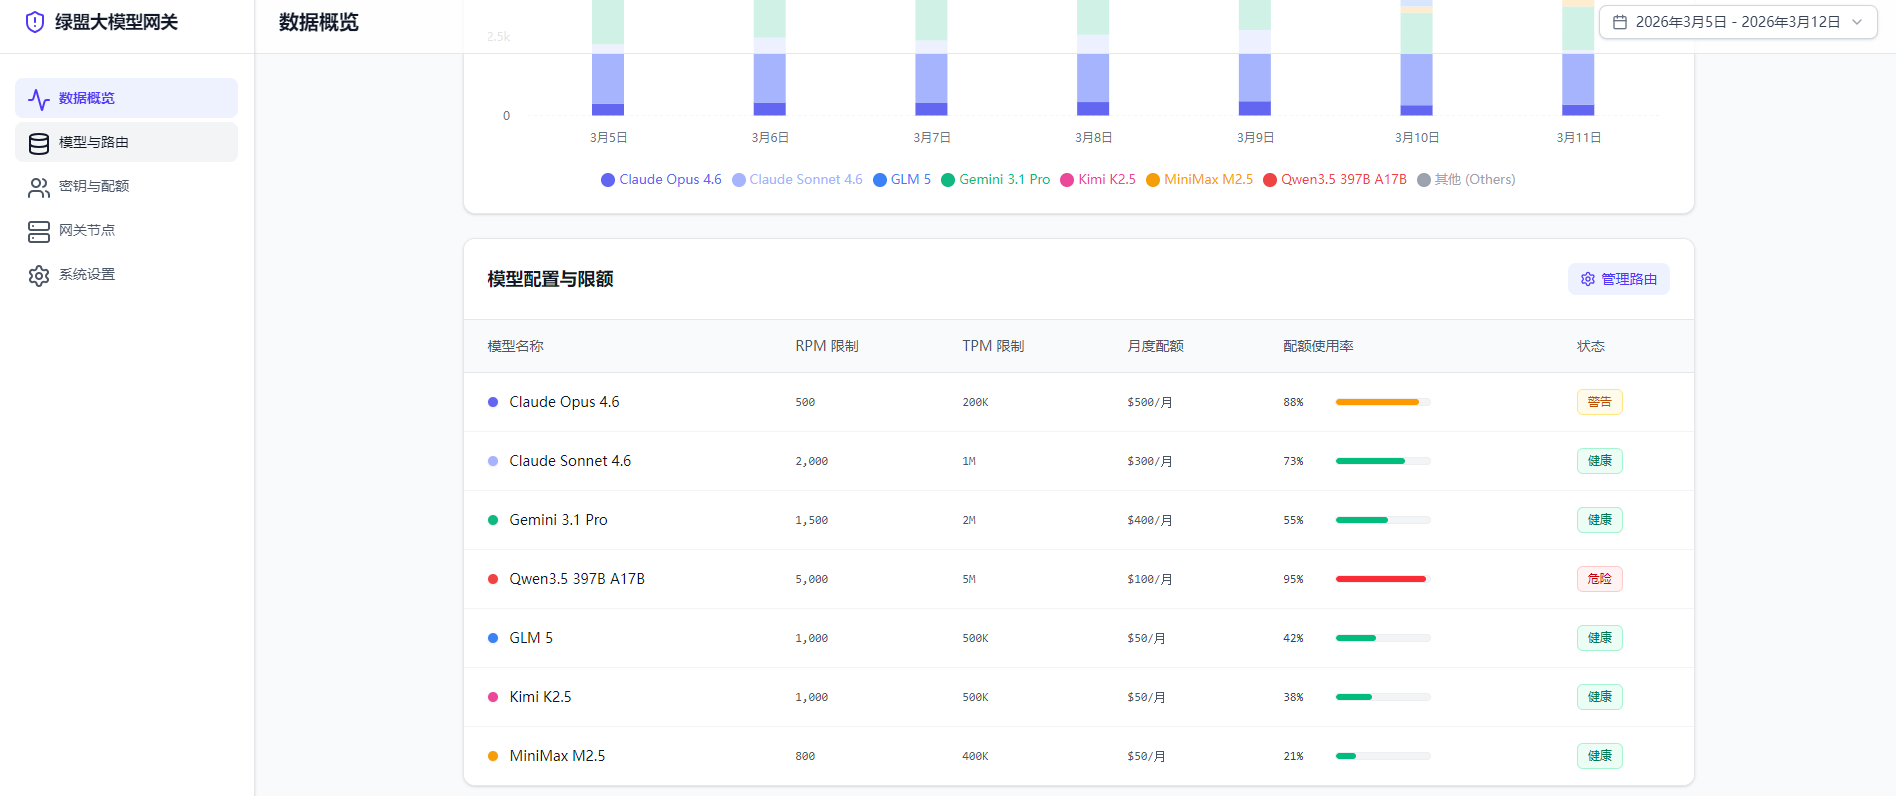Toggle Qwen3.5 397B A17B legend entry

tap(1335, 180)
